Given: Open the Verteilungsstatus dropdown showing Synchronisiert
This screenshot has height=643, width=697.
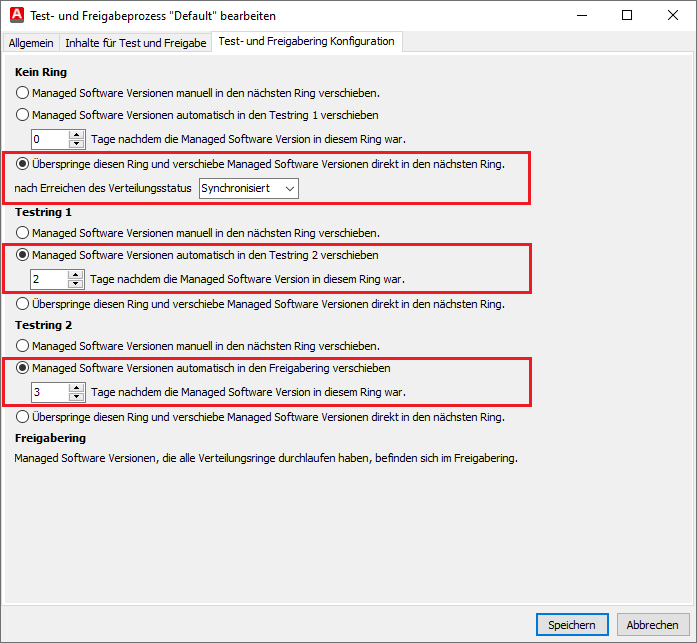Looking at the screenshot, I should click(248, 188).
